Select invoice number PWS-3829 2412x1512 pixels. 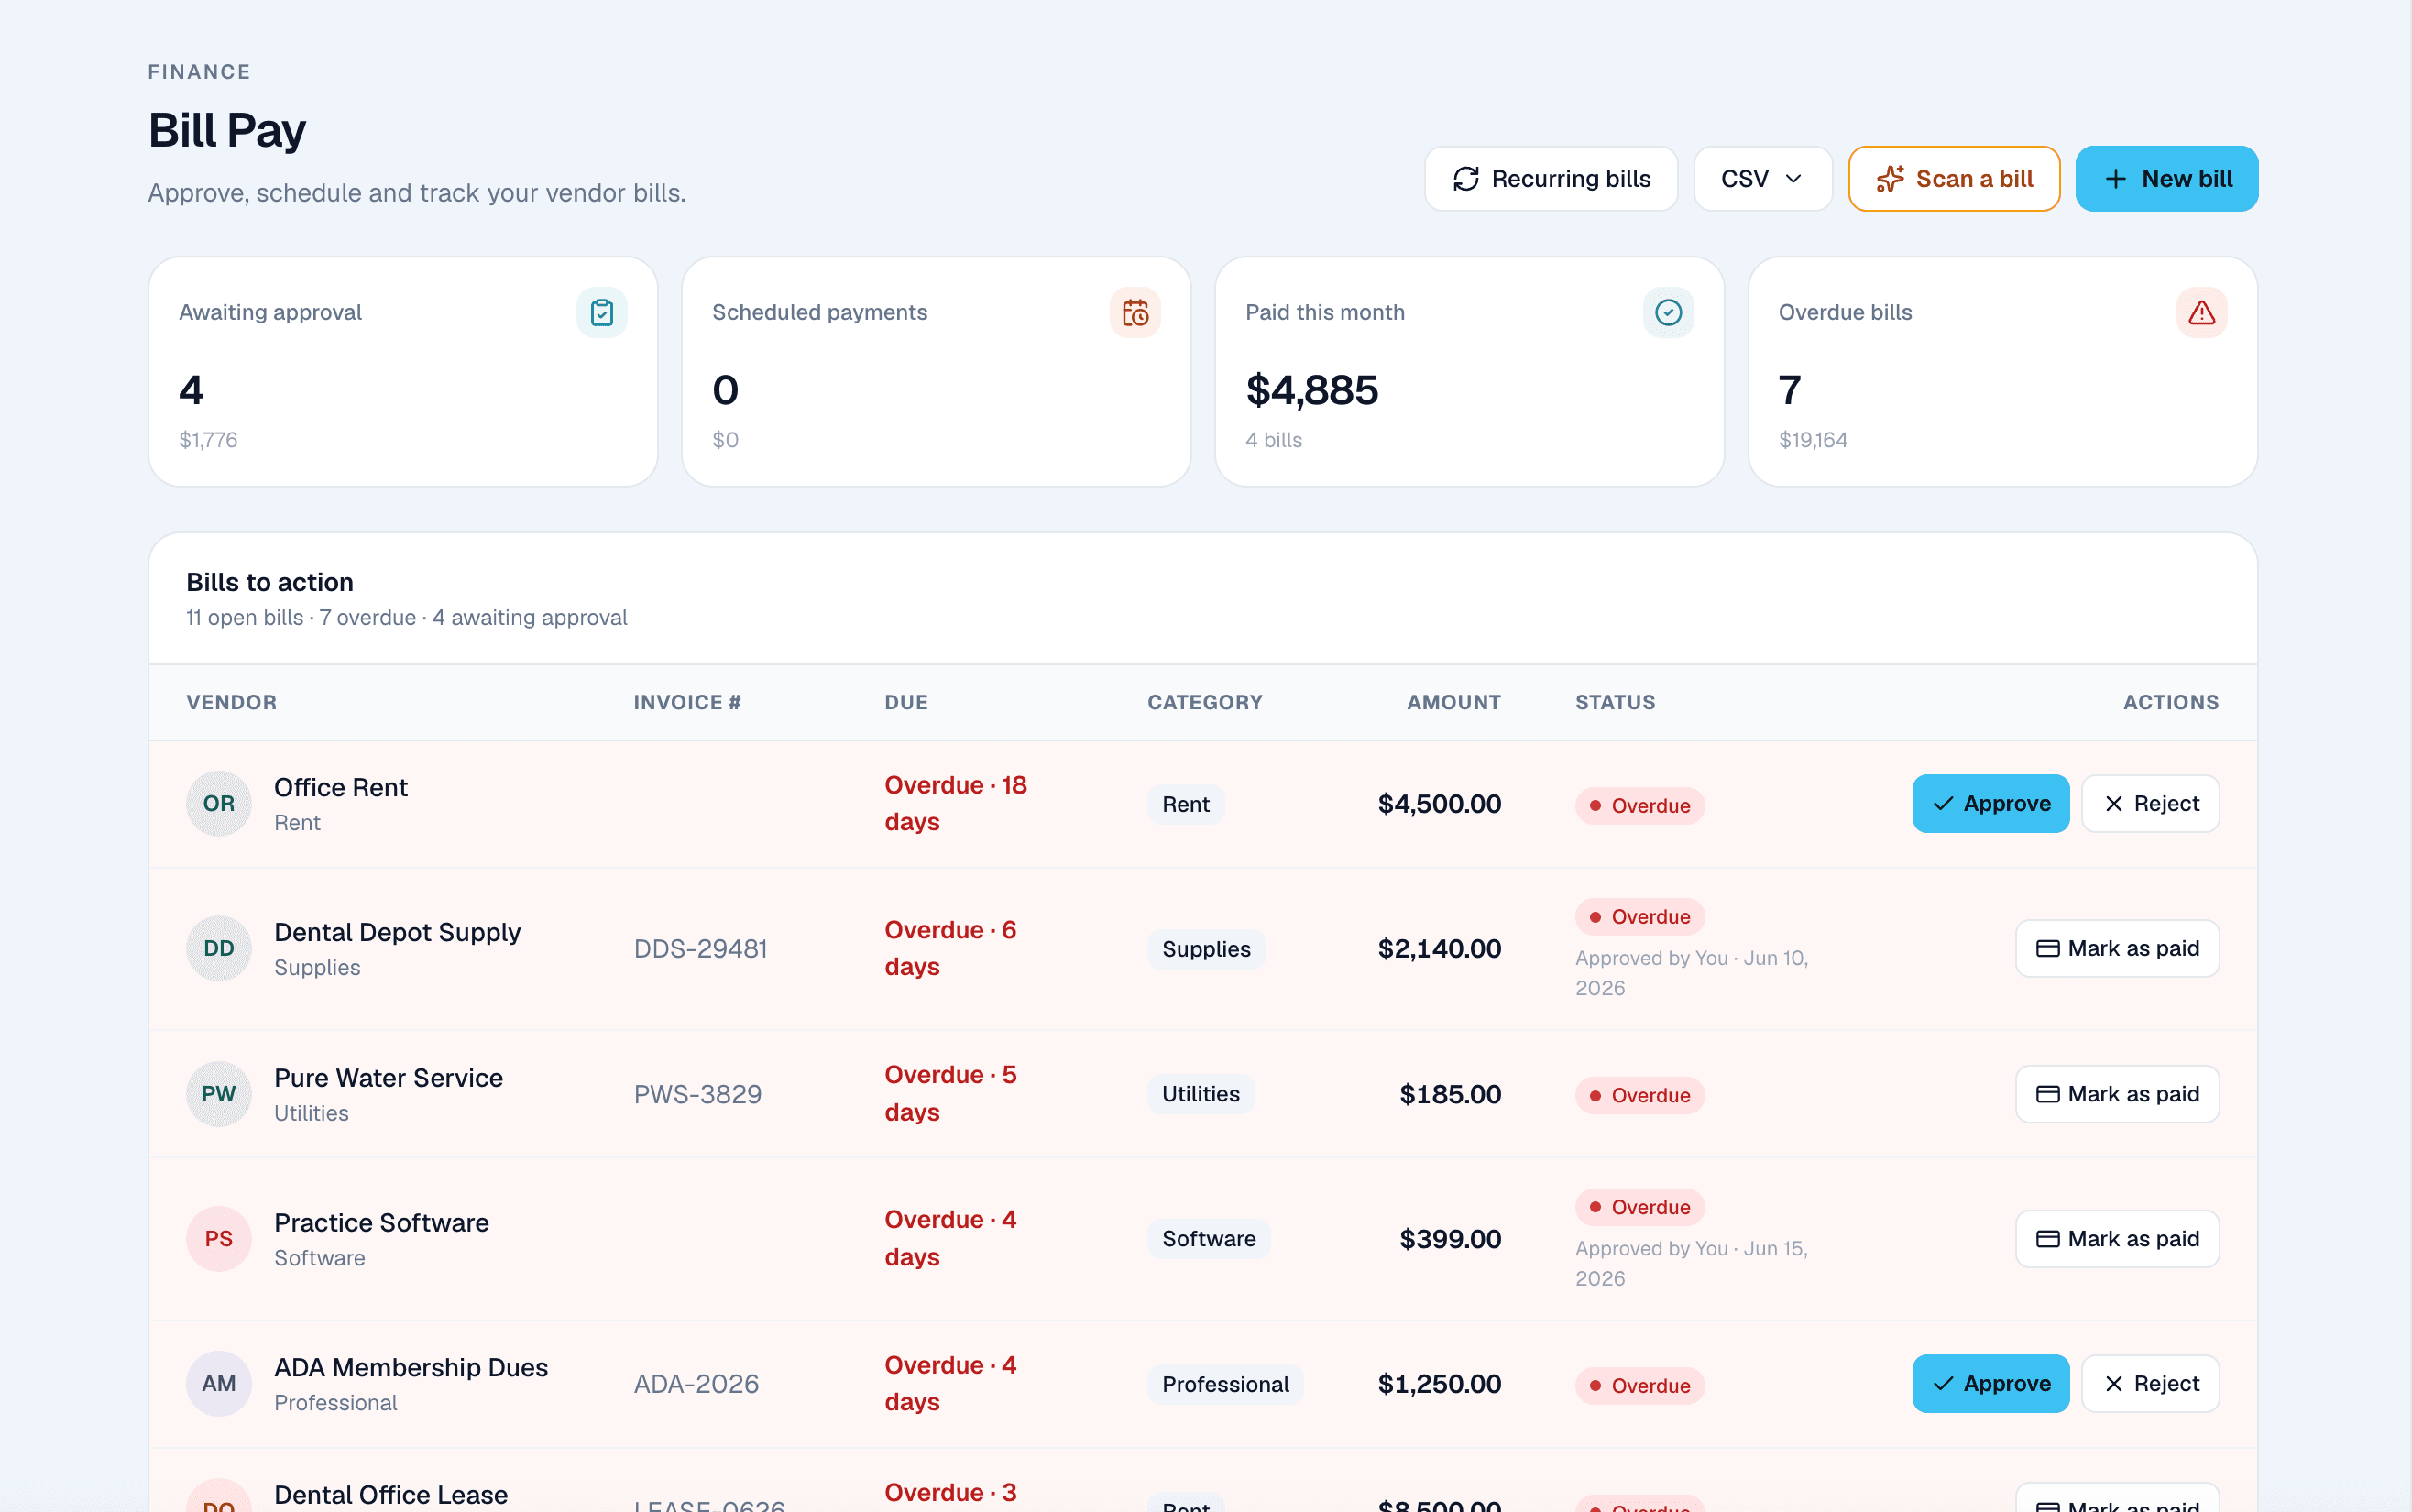click(698, 1094)
